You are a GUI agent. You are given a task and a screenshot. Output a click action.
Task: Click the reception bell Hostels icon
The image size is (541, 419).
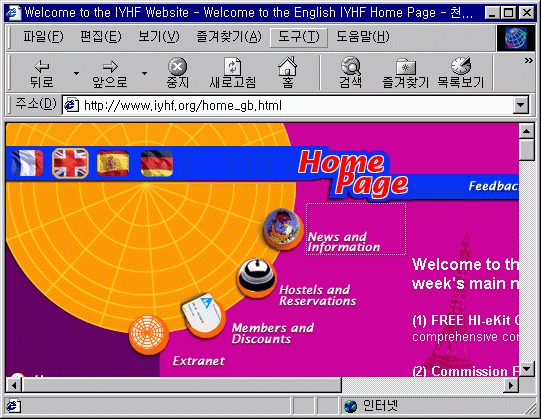(x=257, y=278)
